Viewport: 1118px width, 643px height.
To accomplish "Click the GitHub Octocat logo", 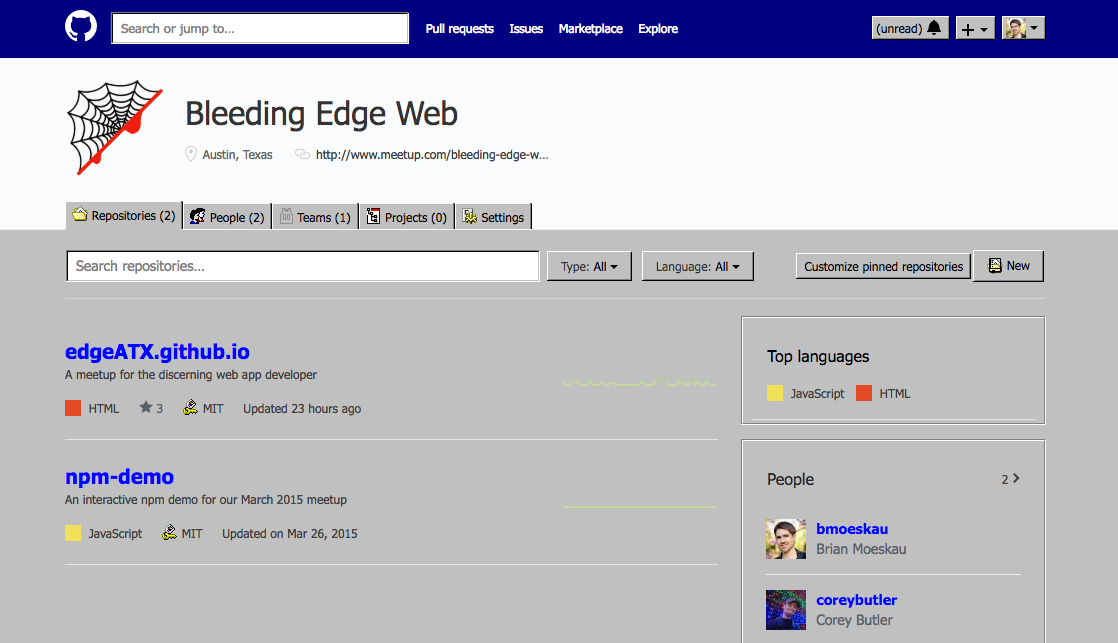I will point(81,27).
